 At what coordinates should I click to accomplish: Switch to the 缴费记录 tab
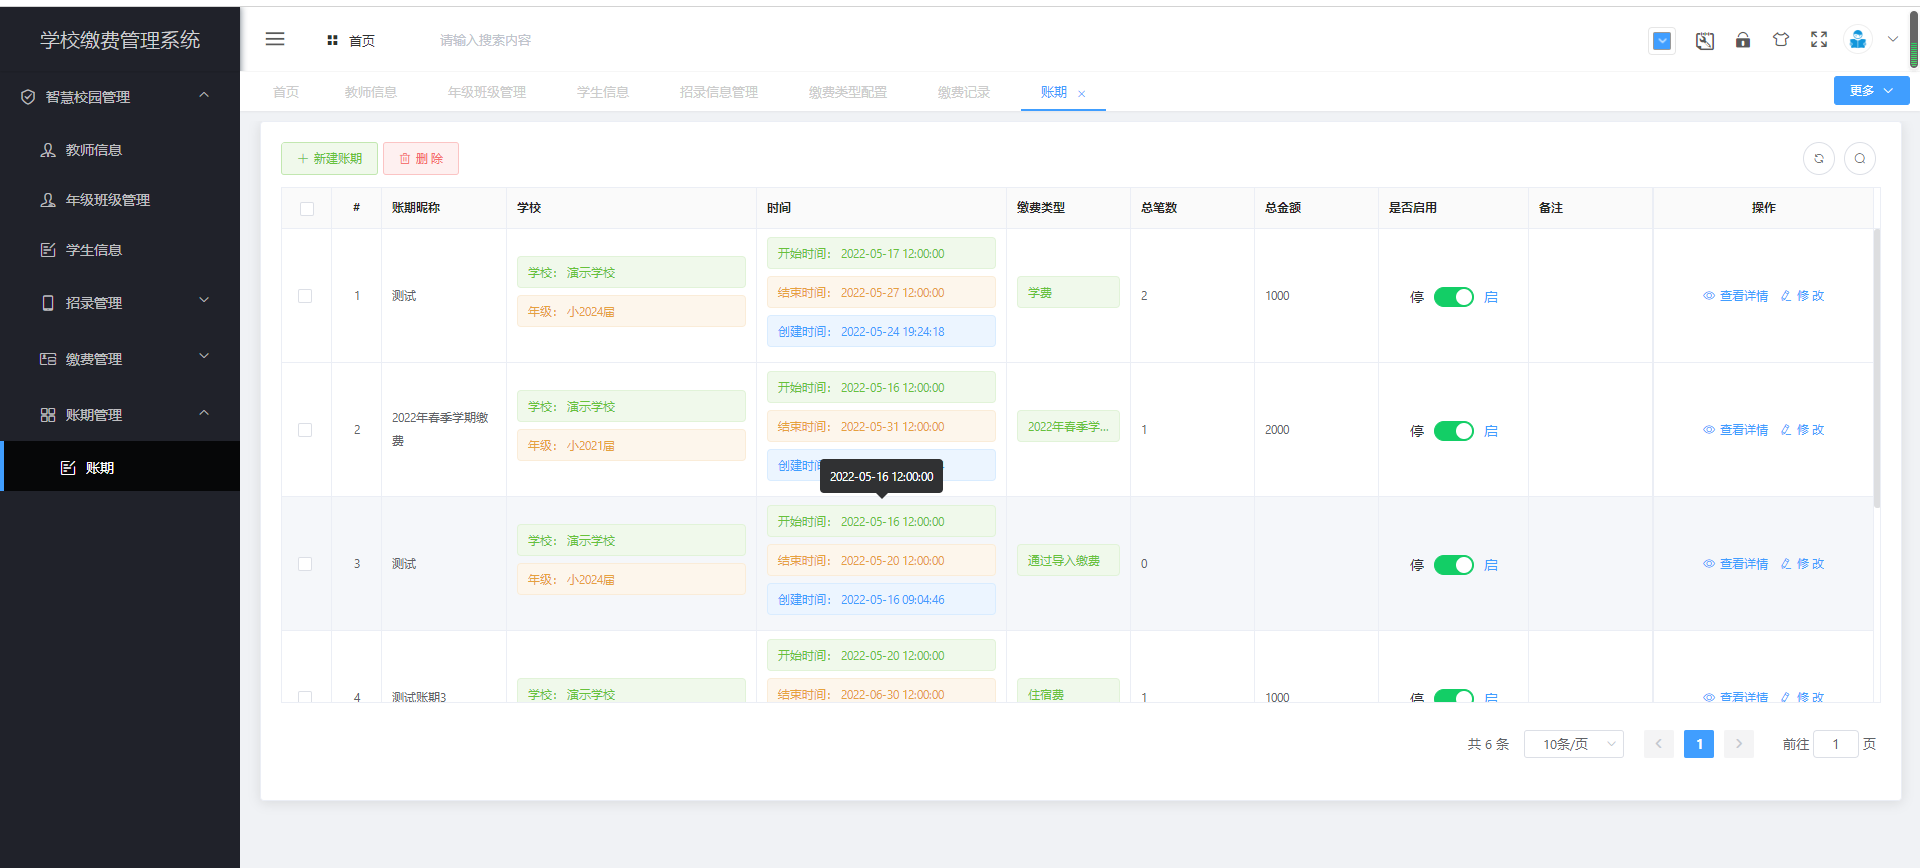pyautogui.click(x=963, y=92)
